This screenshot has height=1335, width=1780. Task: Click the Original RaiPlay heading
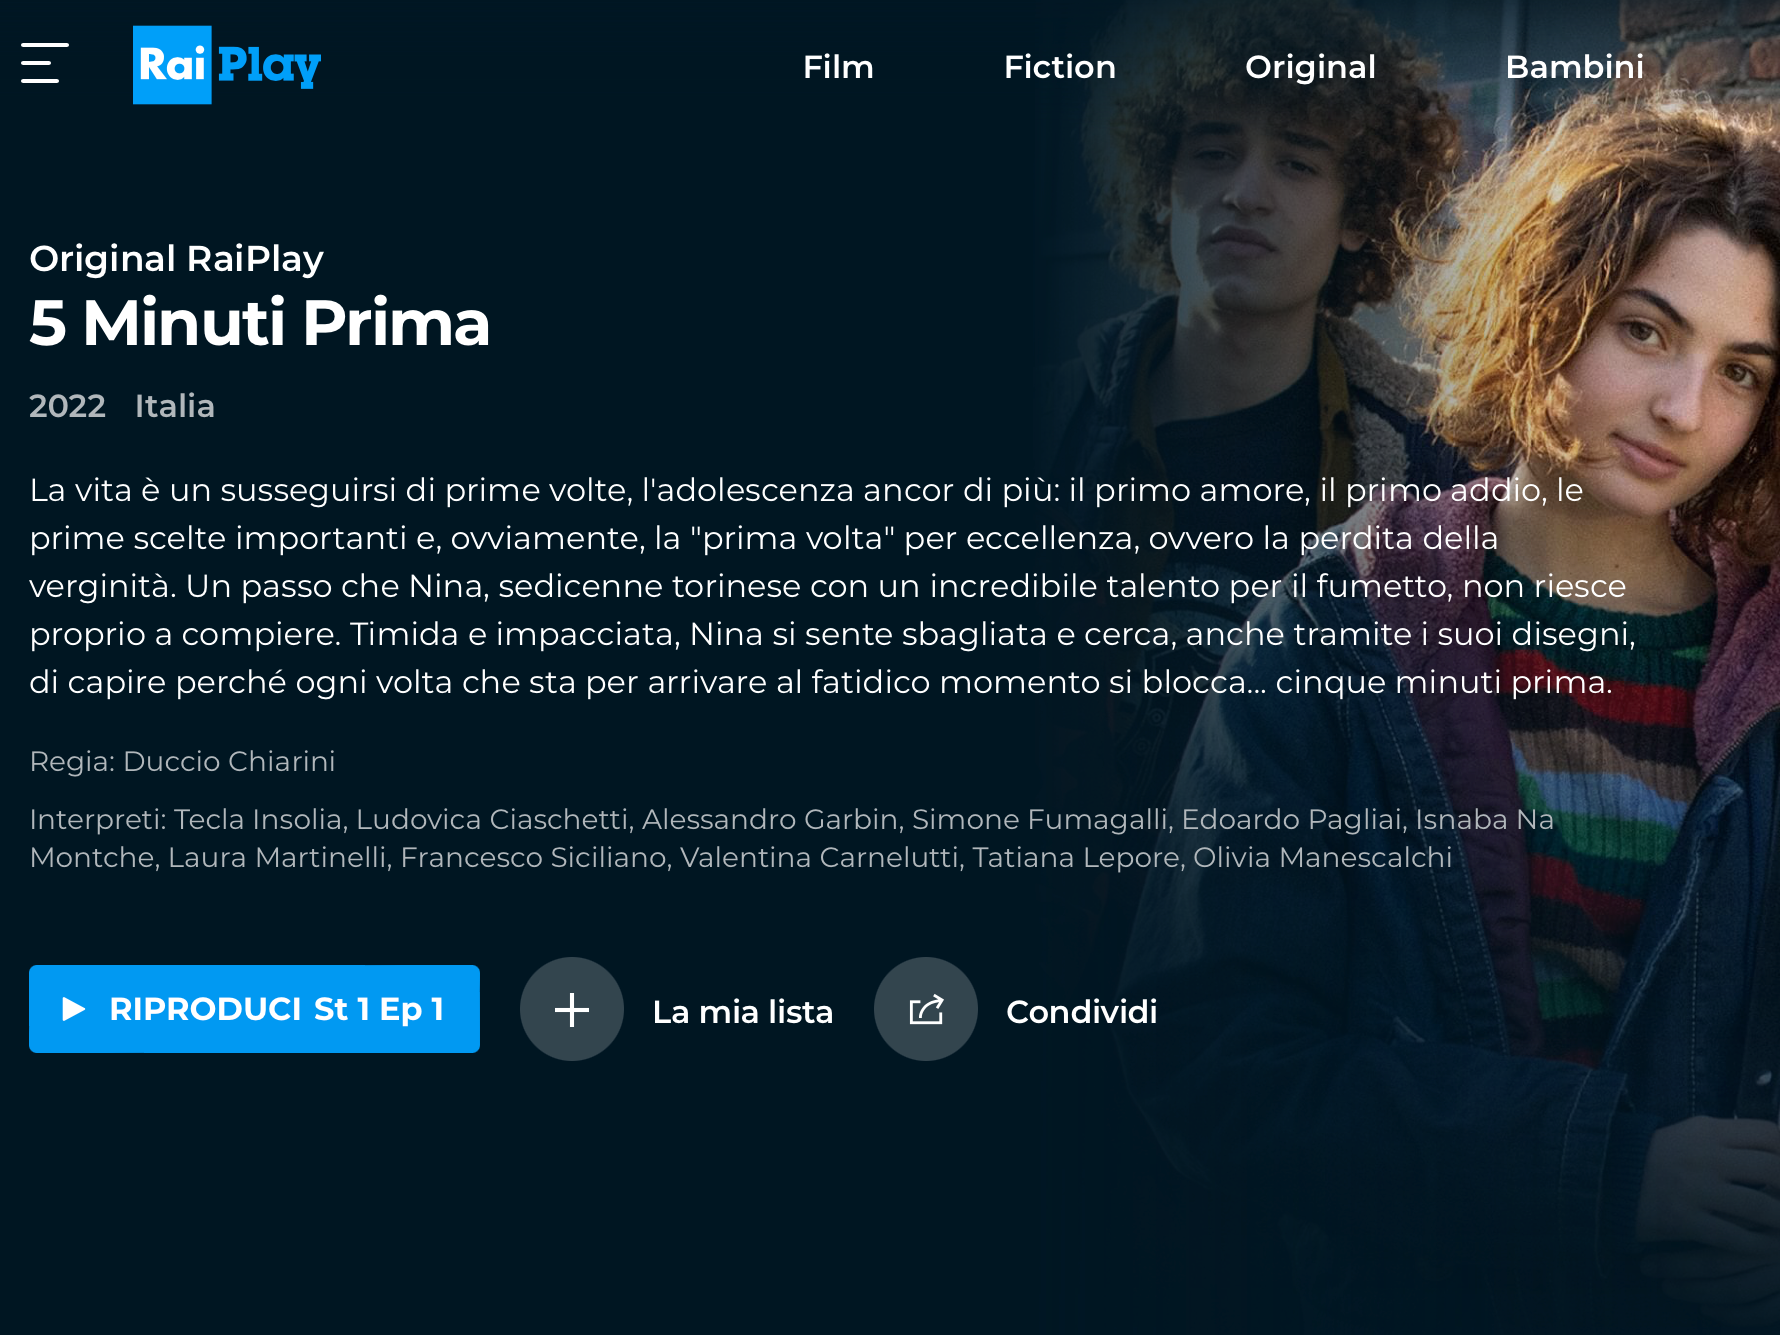point(177,259)
